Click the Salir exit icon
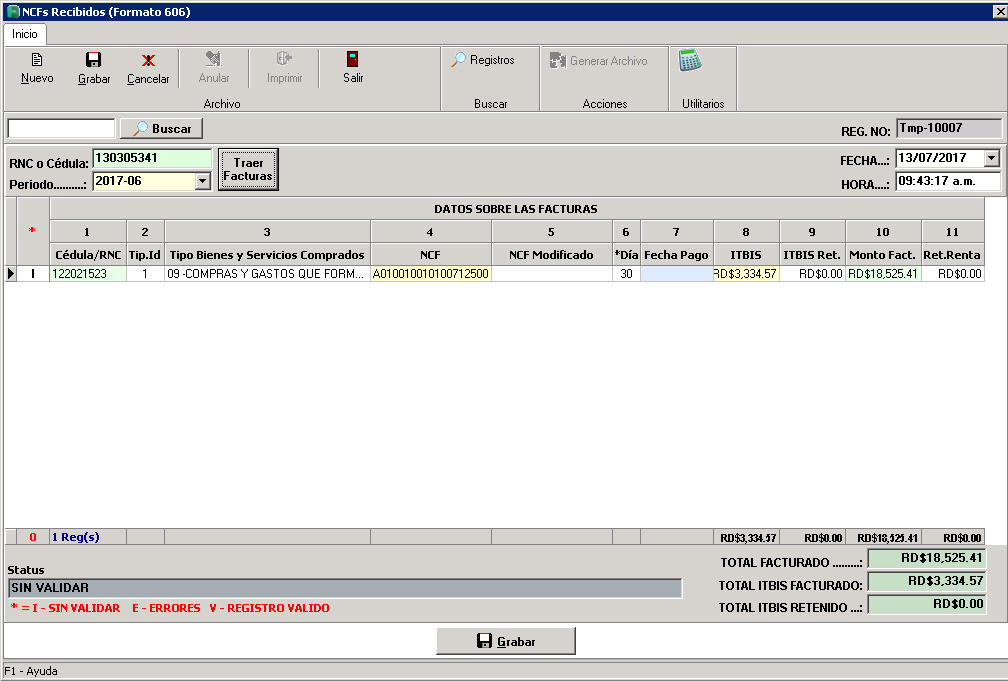The image size is (1008, 682). (x=352, y=68)
